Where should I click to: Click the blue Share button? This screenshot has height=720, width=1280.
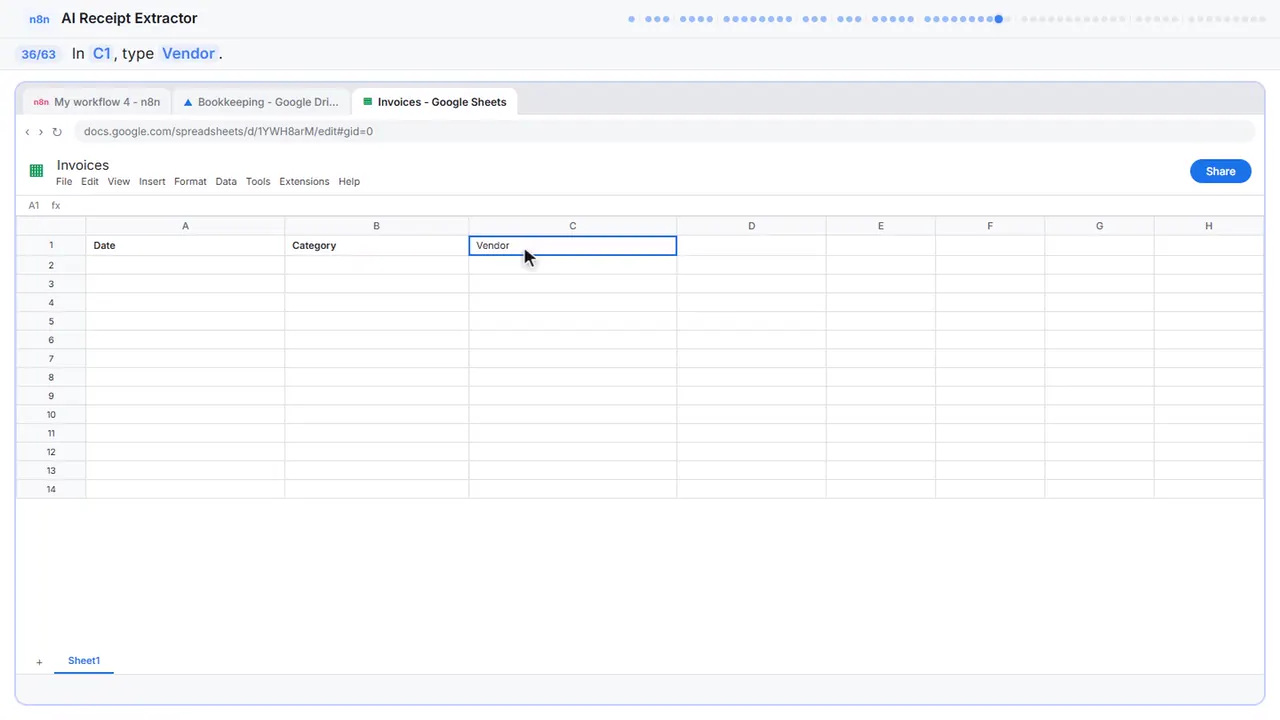[x=1220, y=171]
